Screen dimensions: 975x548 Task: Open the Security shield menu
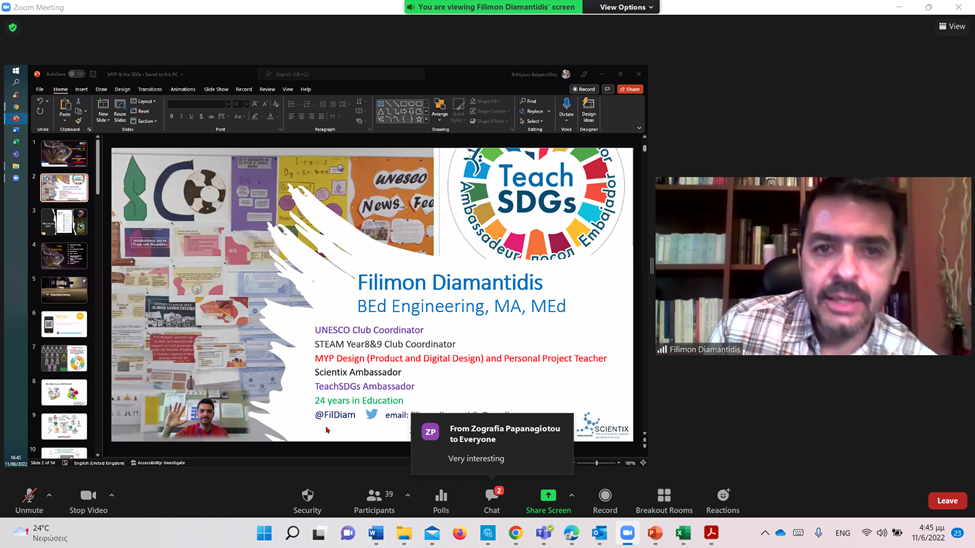click(x=307, y=501)
